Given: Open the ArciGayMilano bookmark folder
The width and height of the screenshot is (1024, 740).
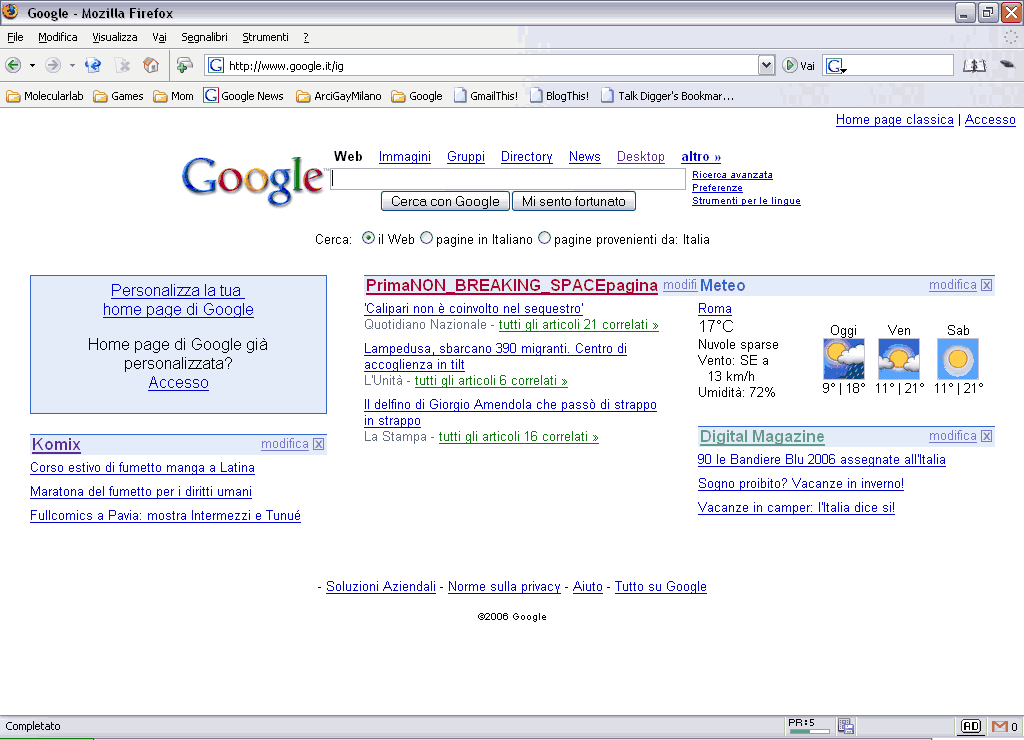Looking at the screenshot, I should [x=339, y=96].
